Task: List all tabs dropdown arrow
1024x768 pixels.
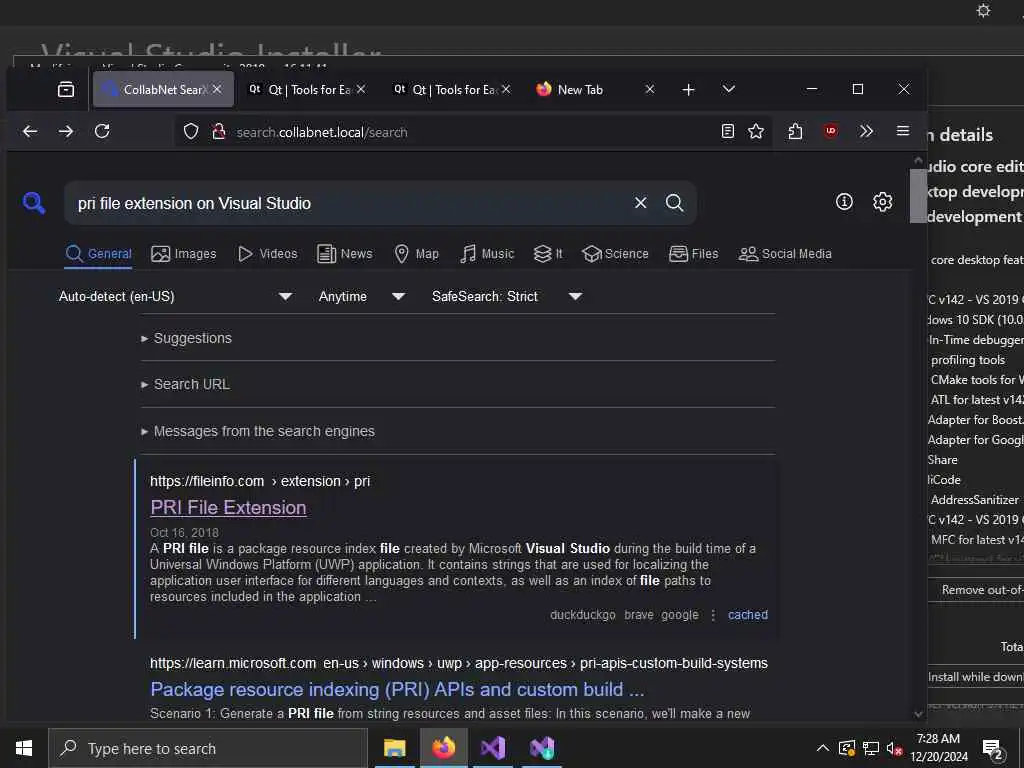Action: (x=729, y=89)
